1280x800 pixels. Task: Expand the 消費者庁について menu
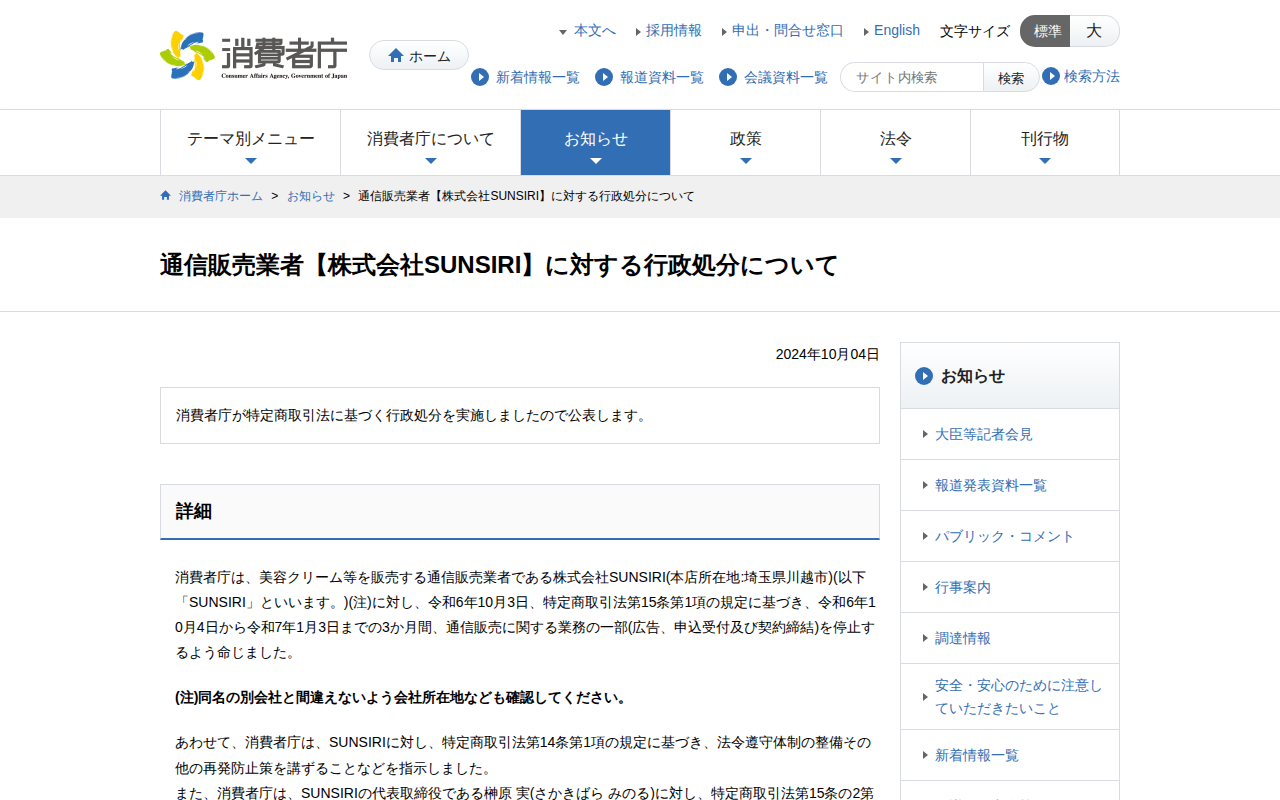pos(430,142)
